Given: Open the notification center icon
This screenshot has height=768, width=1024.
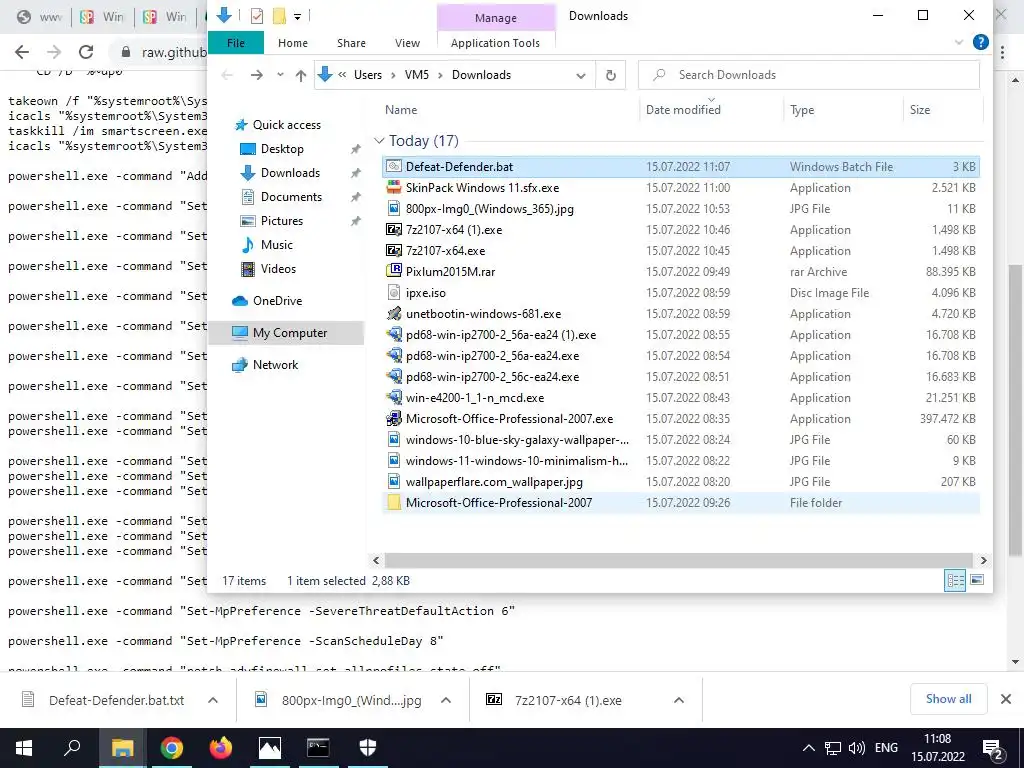Looking at the screenshot, I should [x=993, y=748].
